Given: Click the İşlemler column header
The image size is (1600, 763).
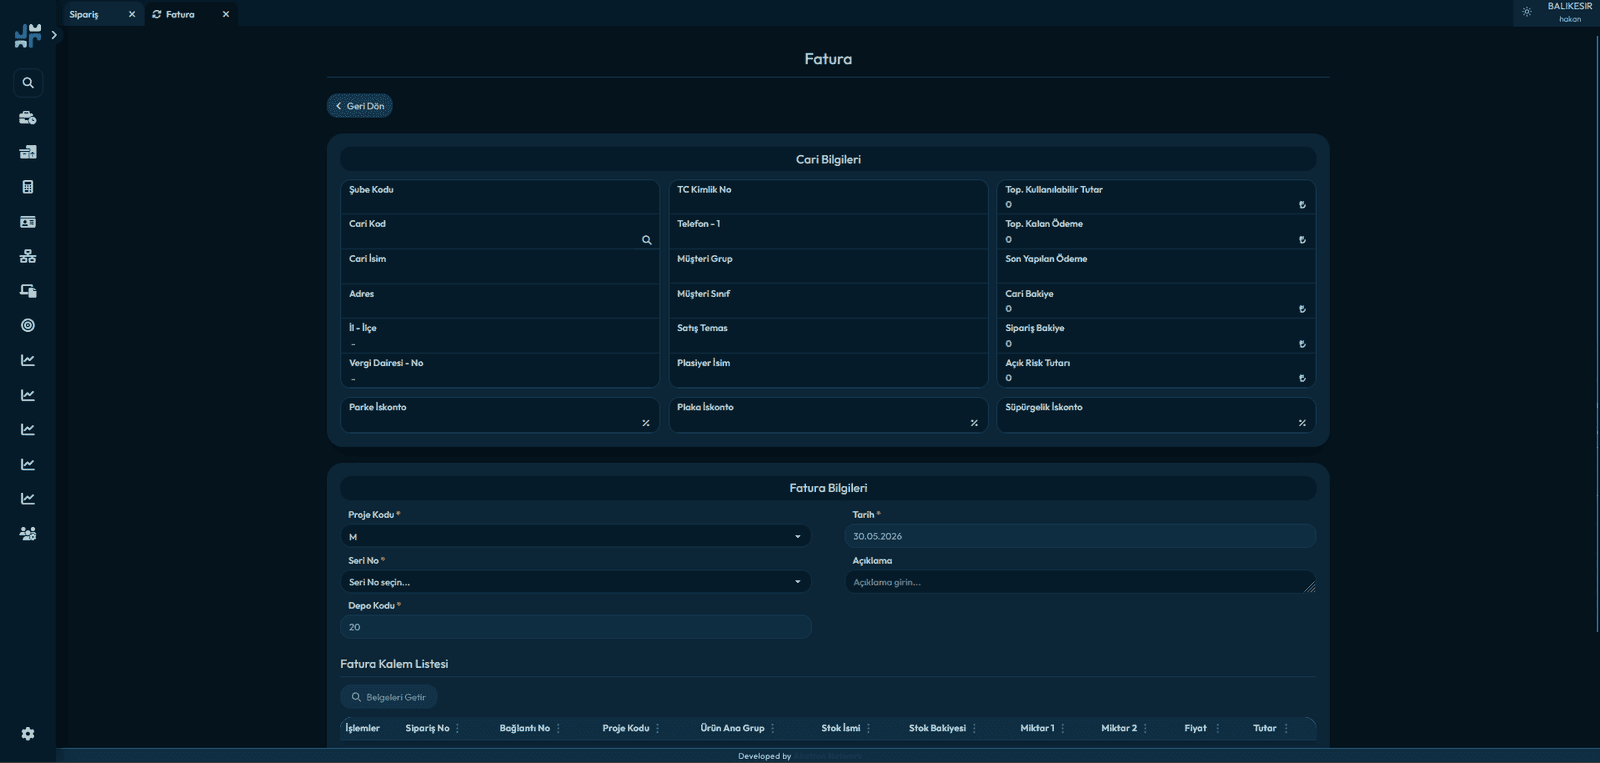Looking at the screenshot, I should pyautogui.click(x=363, y=728).
